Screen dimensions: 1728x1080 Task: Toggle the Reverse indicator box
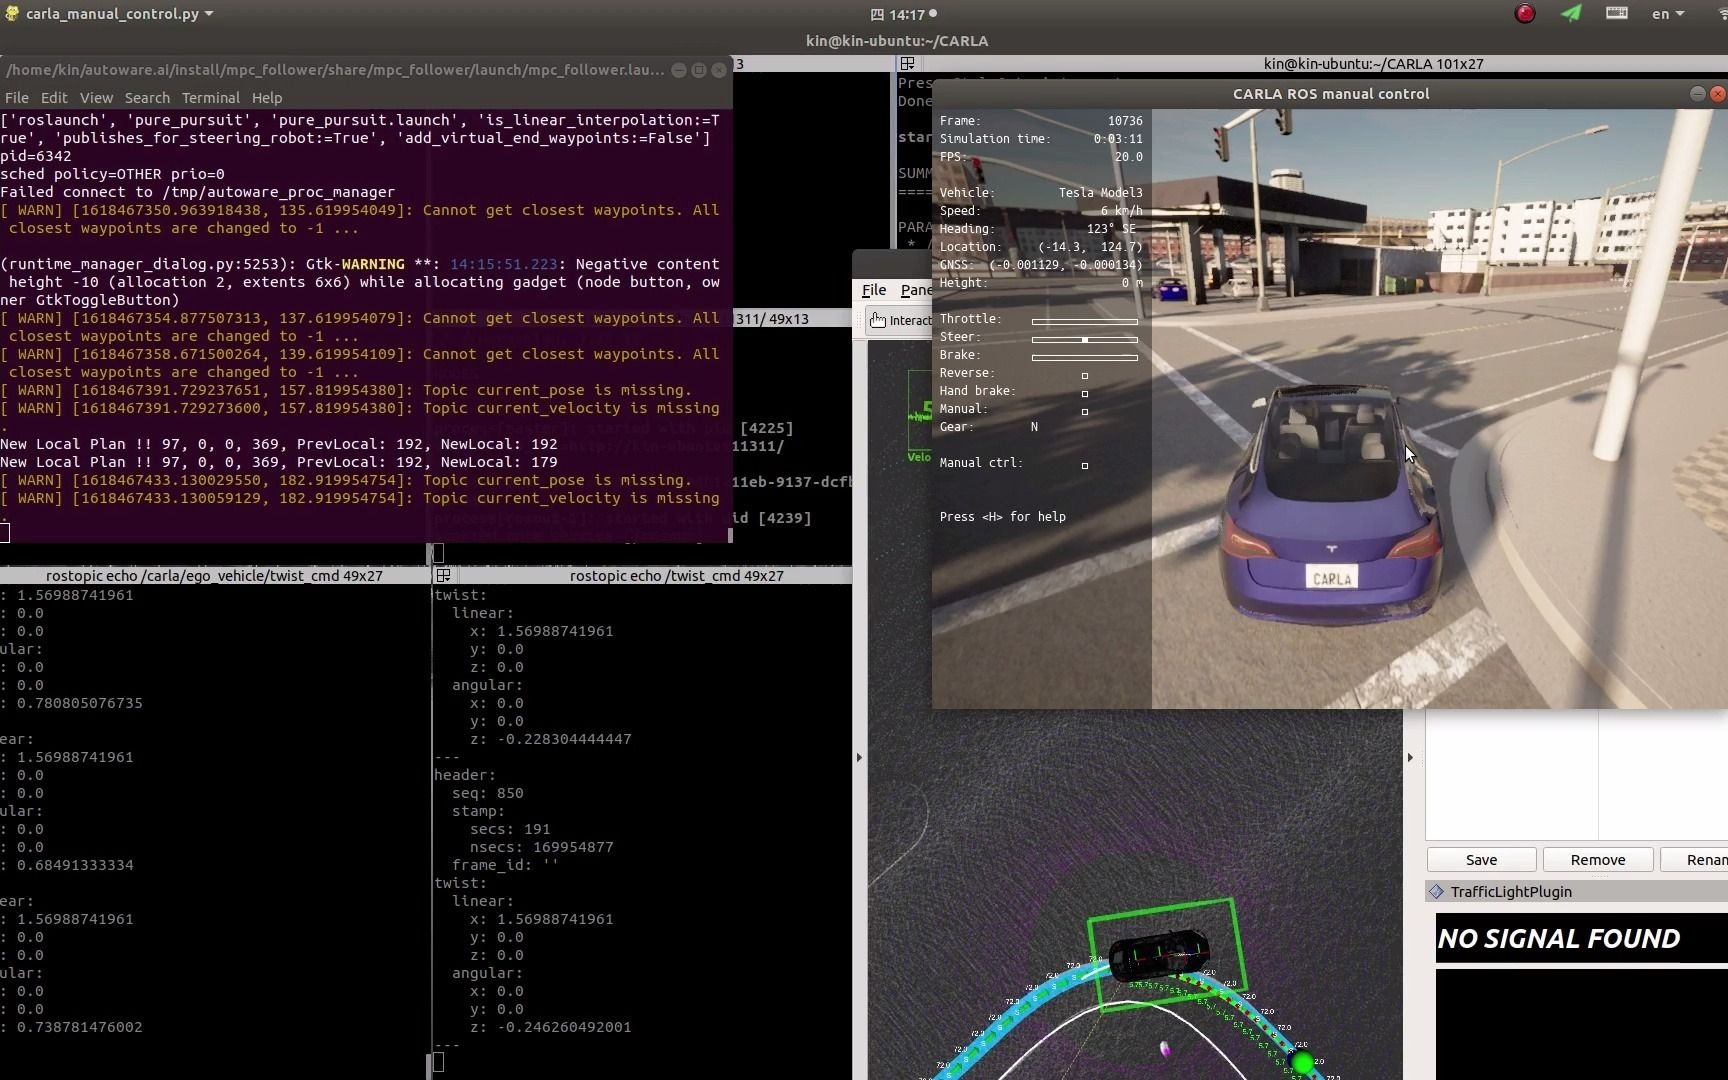click(x=1085, y=376)
